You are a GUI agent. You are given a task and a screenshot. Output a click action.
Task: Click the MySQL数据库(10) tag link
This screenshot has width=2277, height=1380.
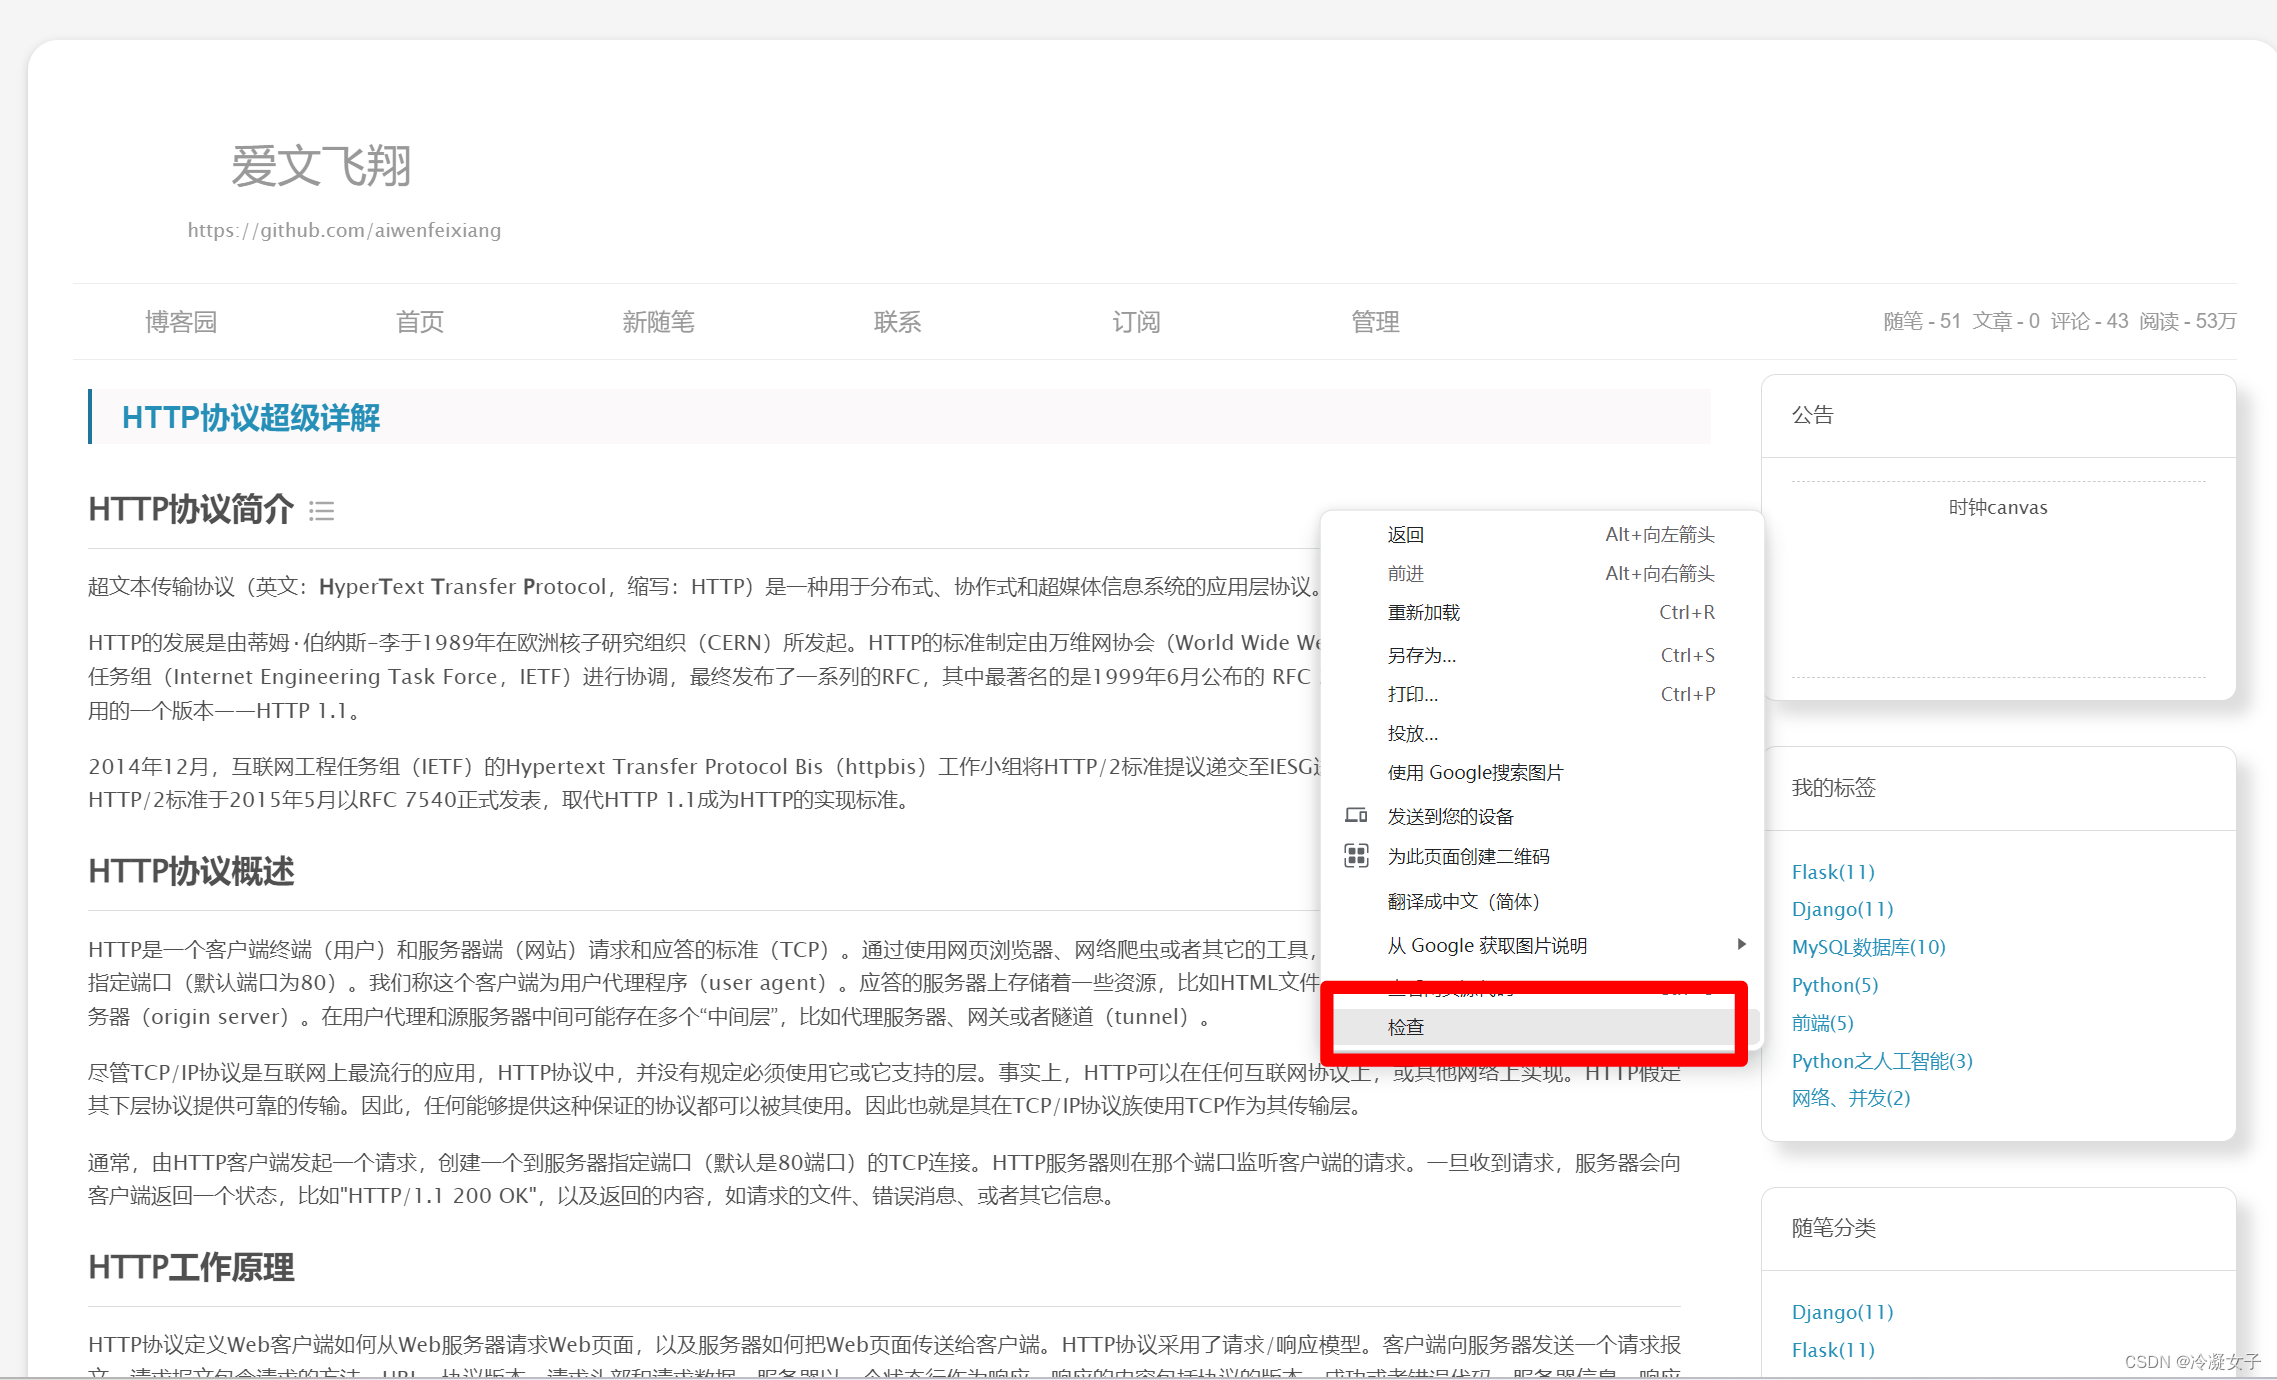[1868, 947]
